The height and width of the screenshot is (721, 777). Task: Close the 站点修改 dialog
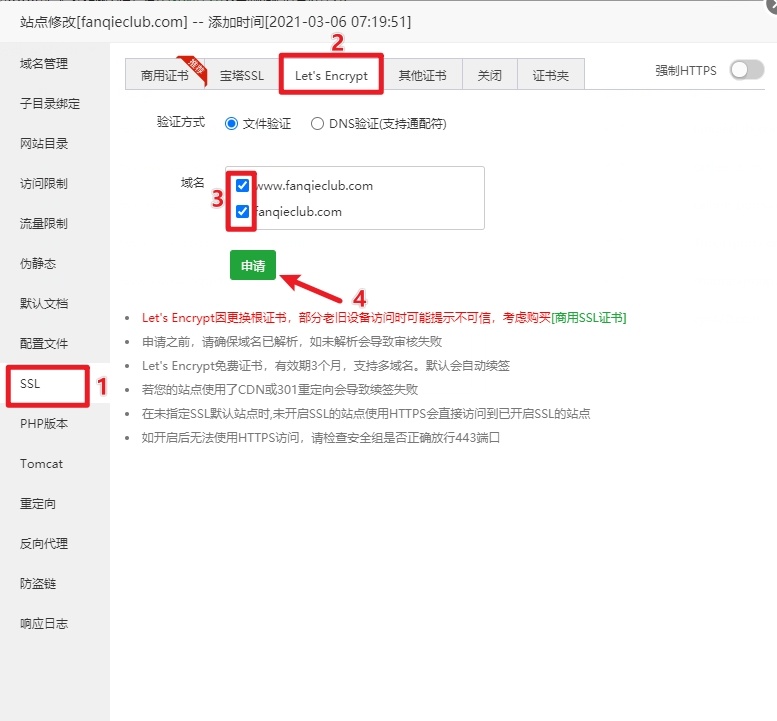[x=772, y=4]
